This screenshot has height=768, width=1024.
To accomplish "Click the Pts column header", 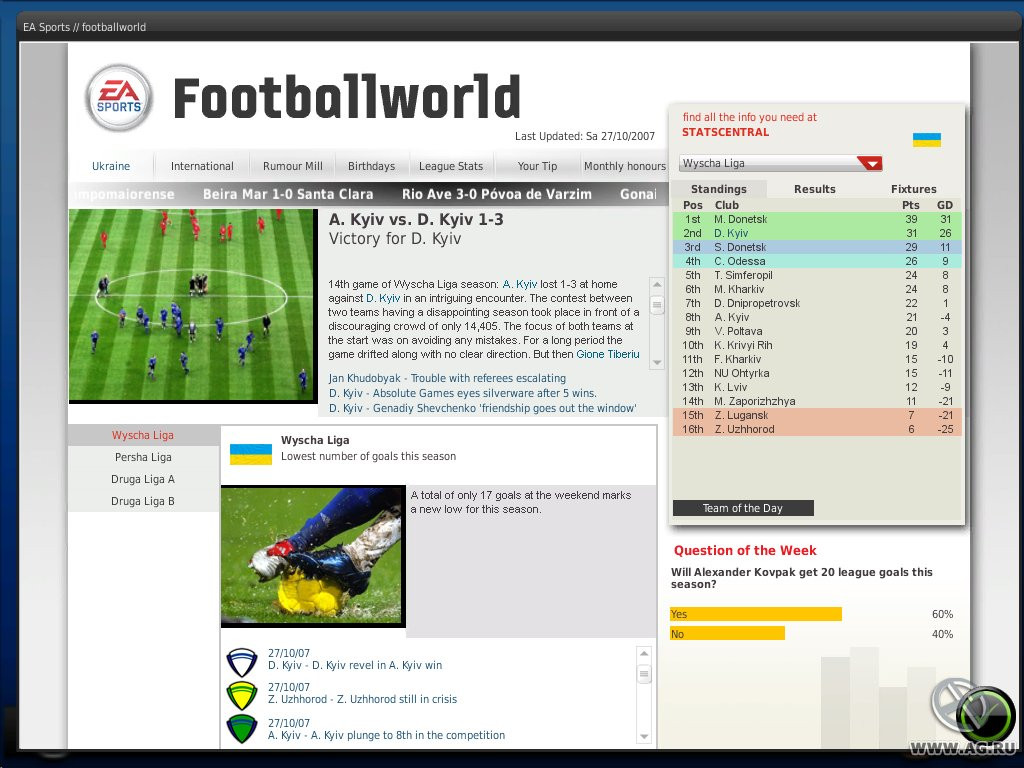I will [911, 205].
